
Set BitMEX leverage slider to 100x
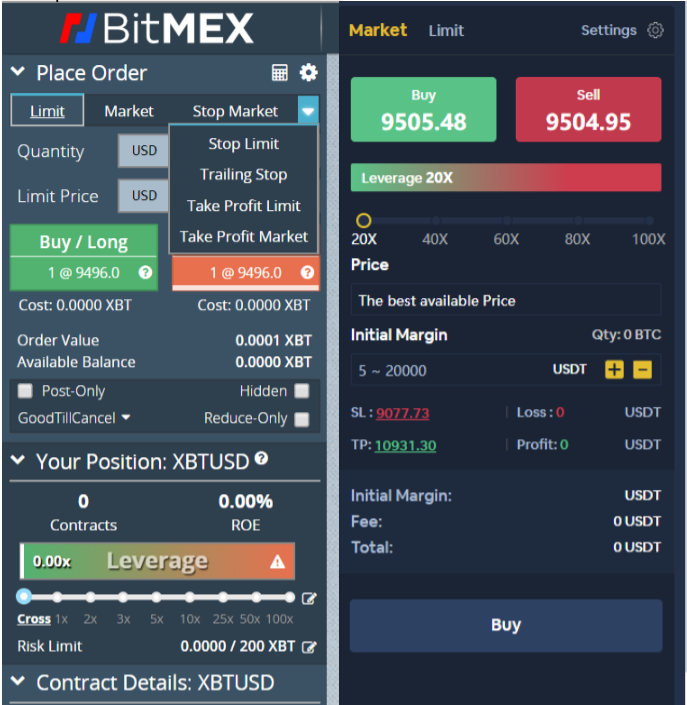coord(290,597)
